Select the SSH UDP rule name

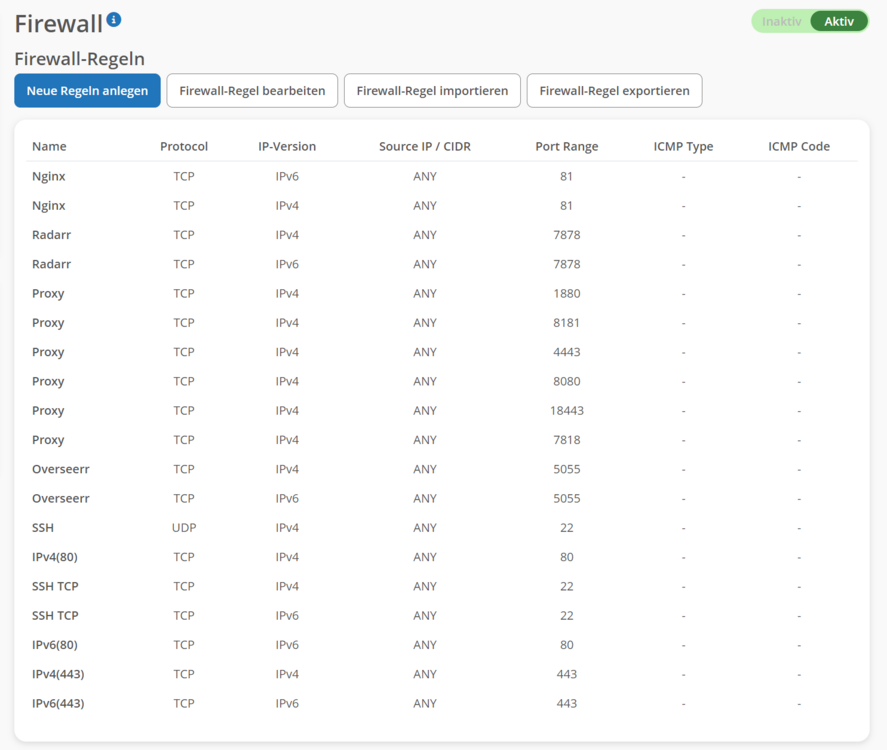click(43, 528)
